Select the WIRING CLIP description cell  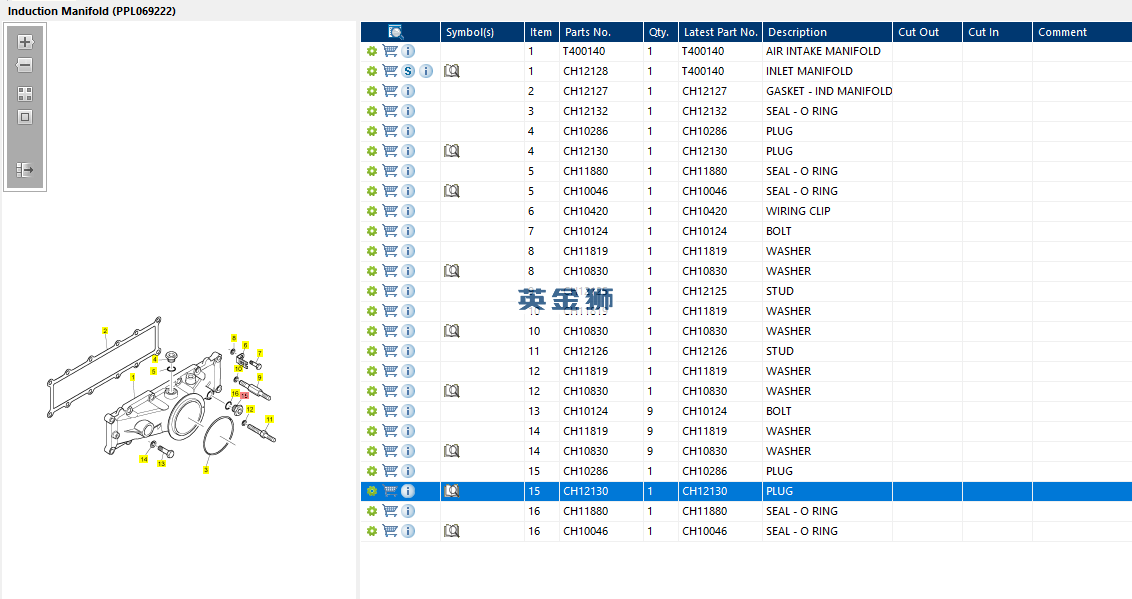827,211
